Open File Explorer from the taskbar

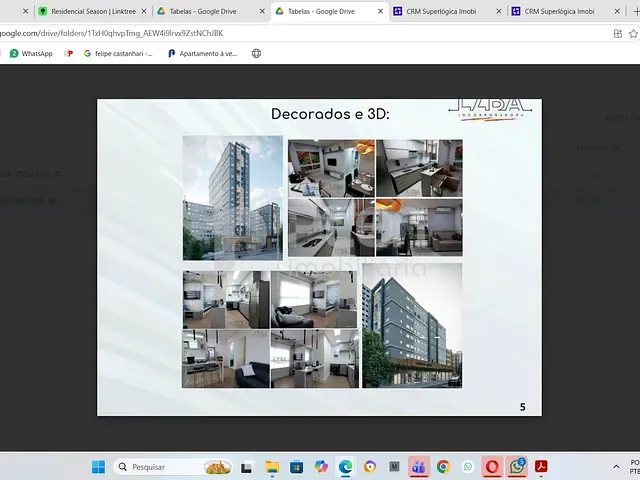[272, 467]
